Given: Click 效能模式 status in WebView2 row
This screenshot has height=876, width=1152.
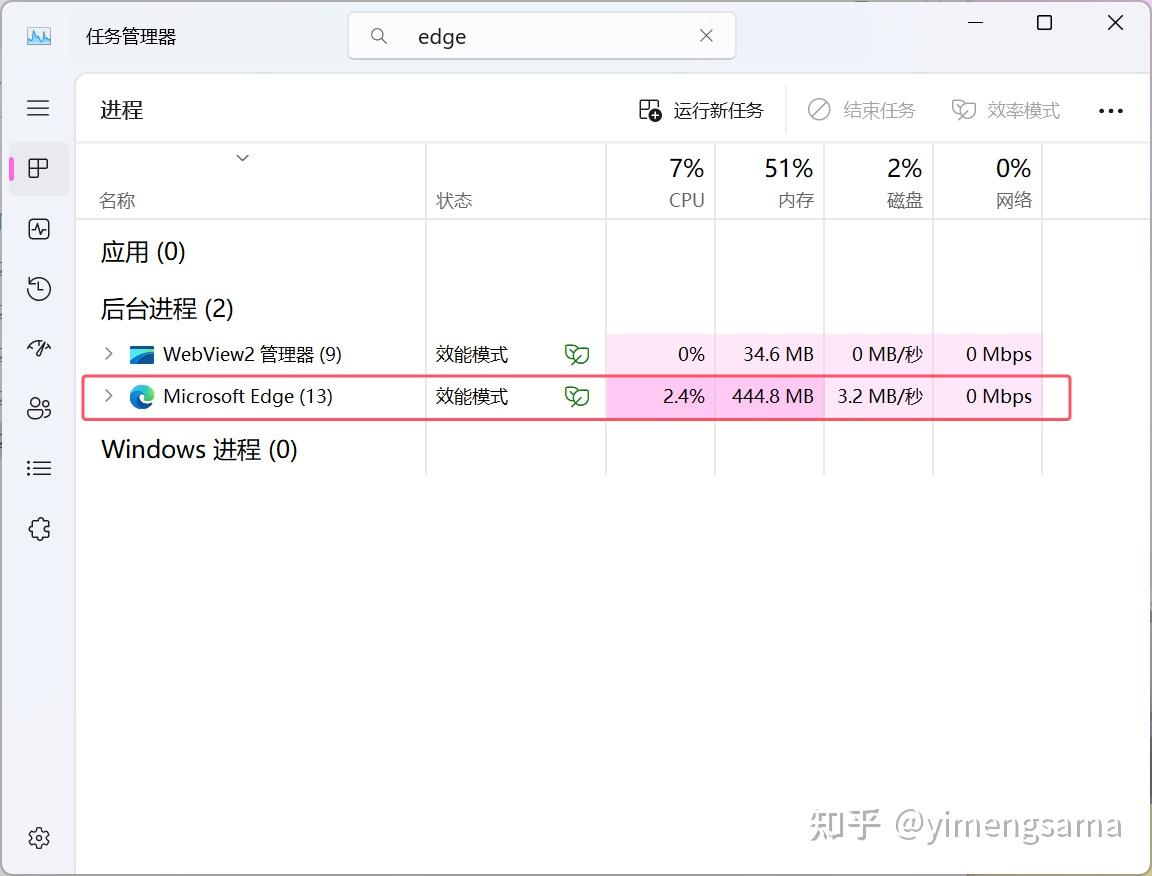Looking at the screenshot, I should (x=472, y=354).
